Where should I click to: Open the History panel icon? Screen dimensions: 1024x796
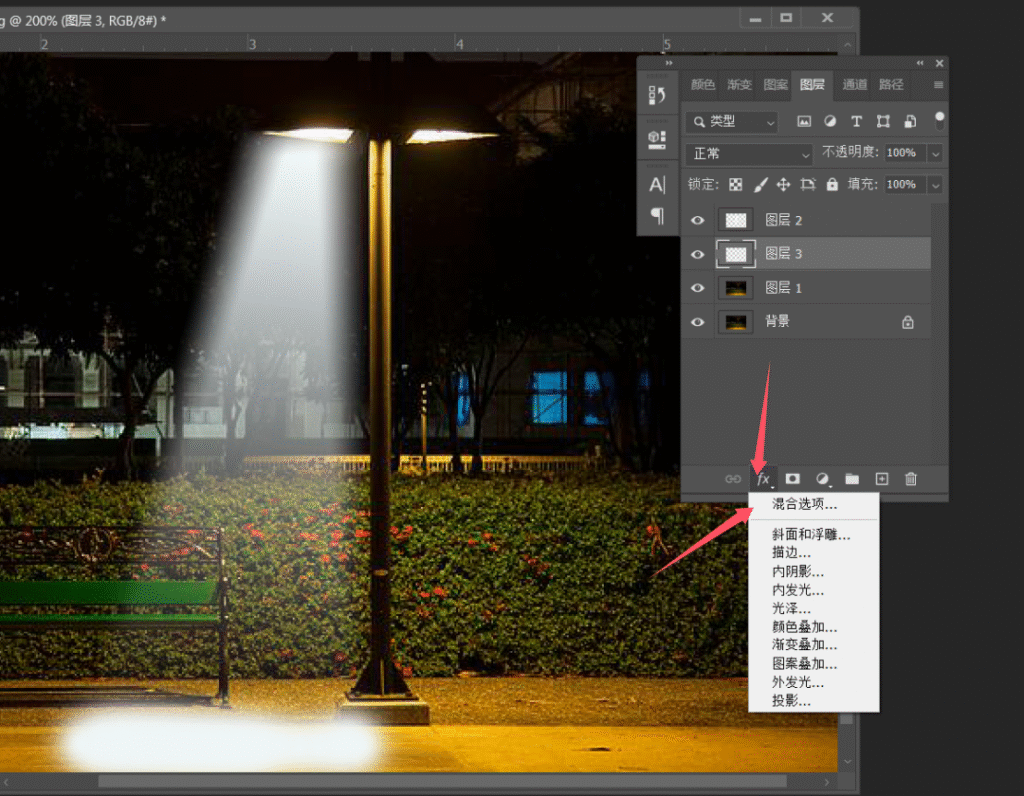[x=657, y=96]
